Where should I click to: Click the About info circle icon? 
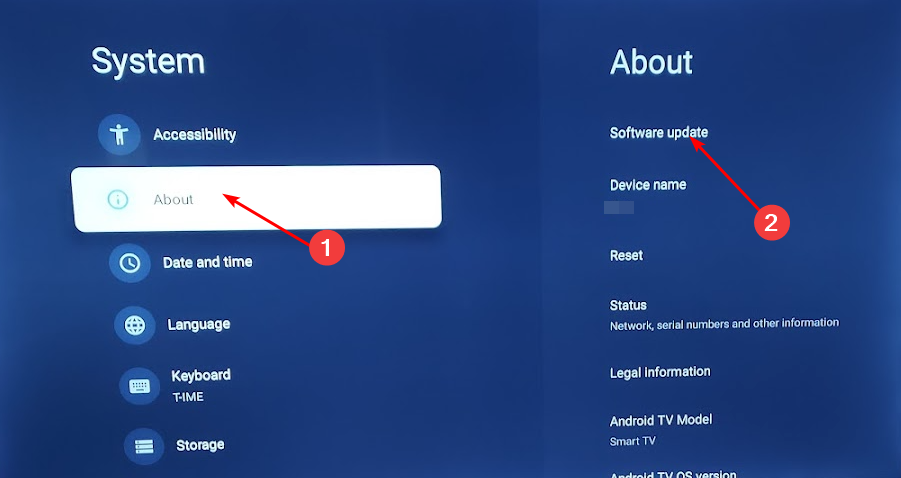click(x=118, y=199)
